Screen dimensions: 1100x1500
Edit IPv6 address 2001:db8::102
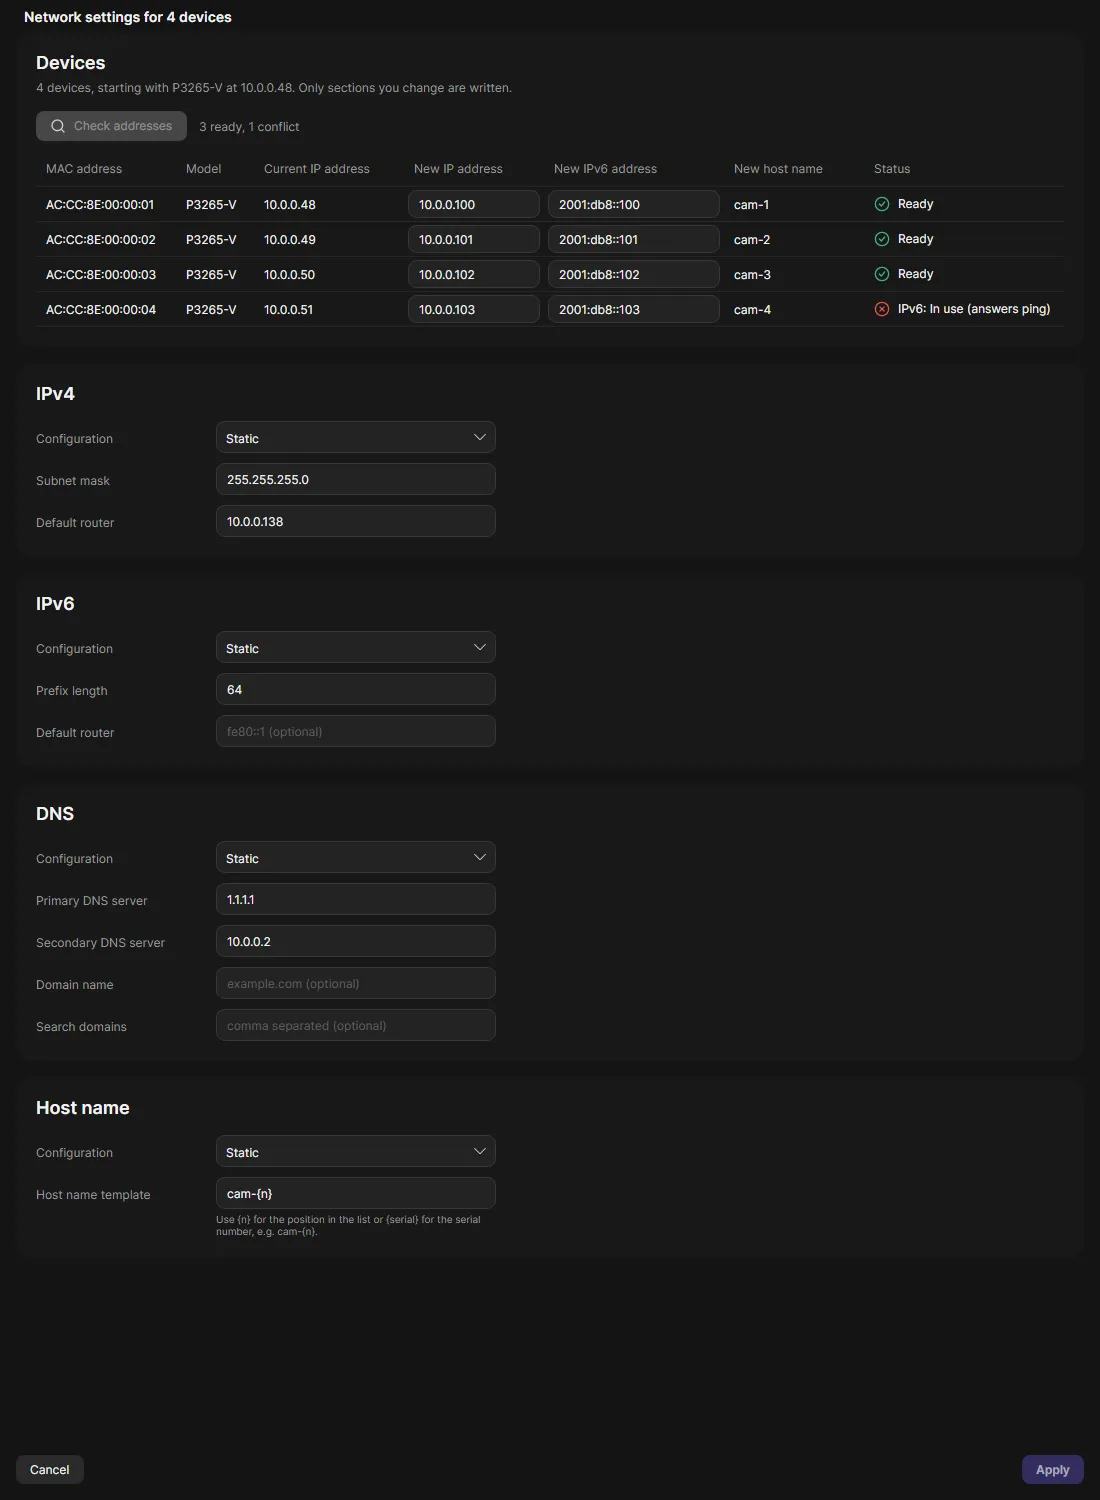coord(634,274)
